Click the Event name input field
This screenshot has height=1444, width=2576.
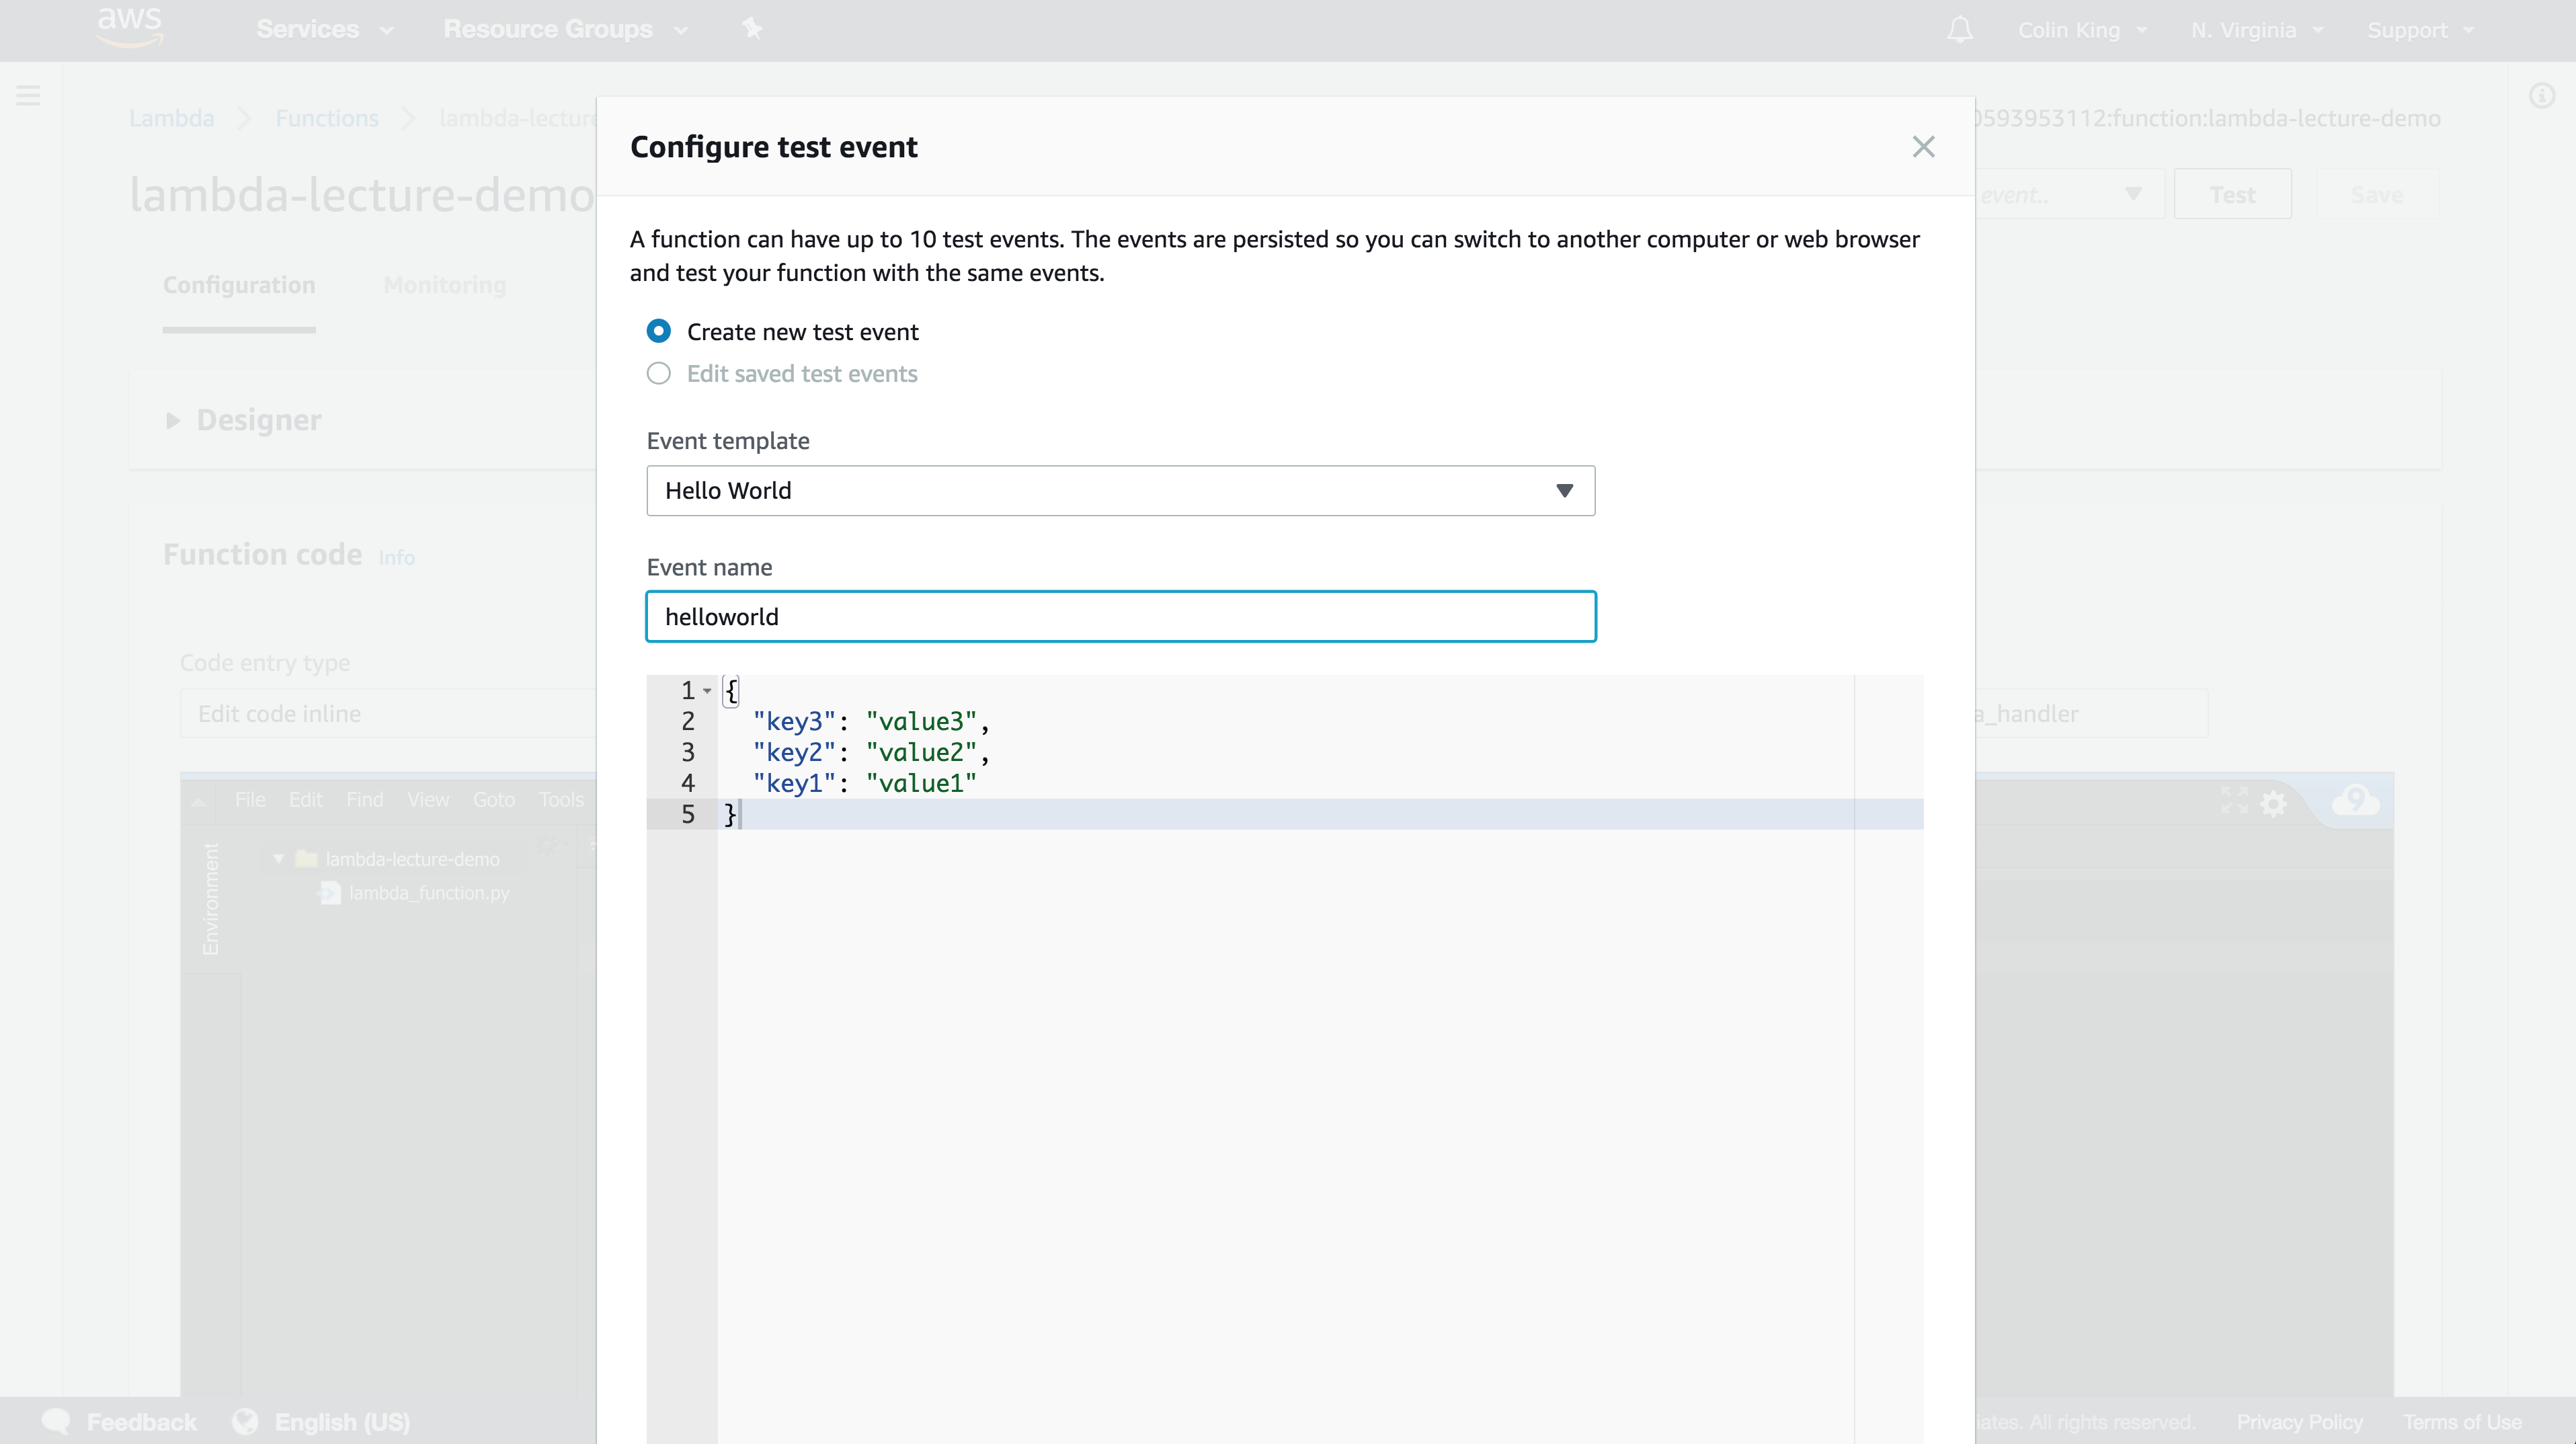click(x=1120, y=616)
